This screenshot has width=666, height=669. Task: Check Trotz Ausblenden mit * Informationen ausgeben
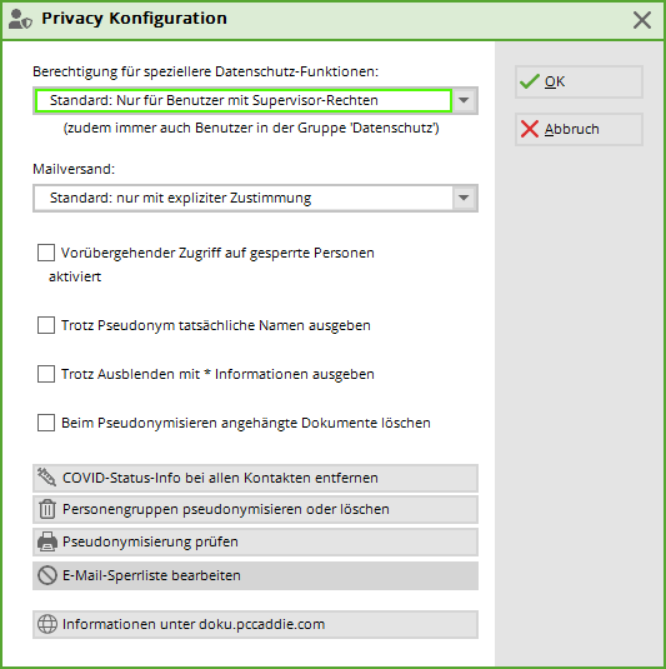[46, 374]
